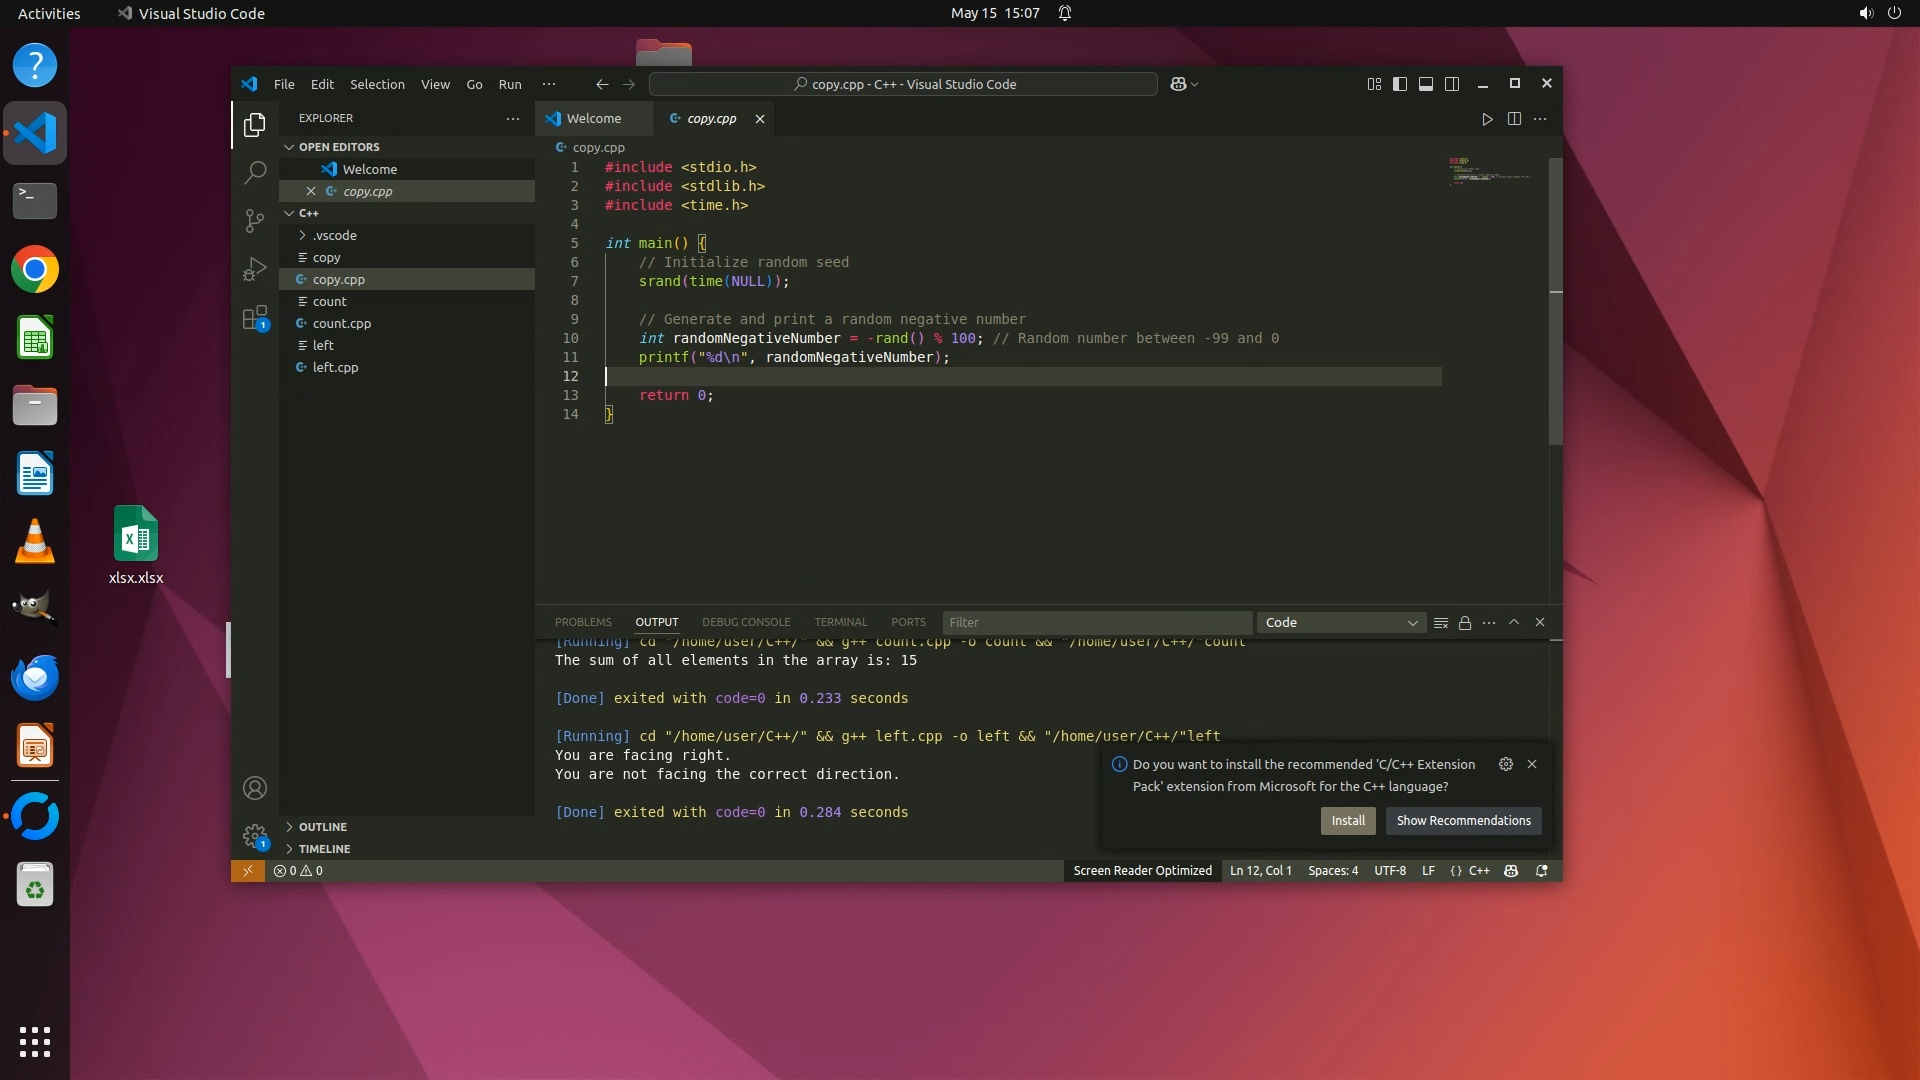
Task: Click the Clear Output icon
Action: 1440,623
